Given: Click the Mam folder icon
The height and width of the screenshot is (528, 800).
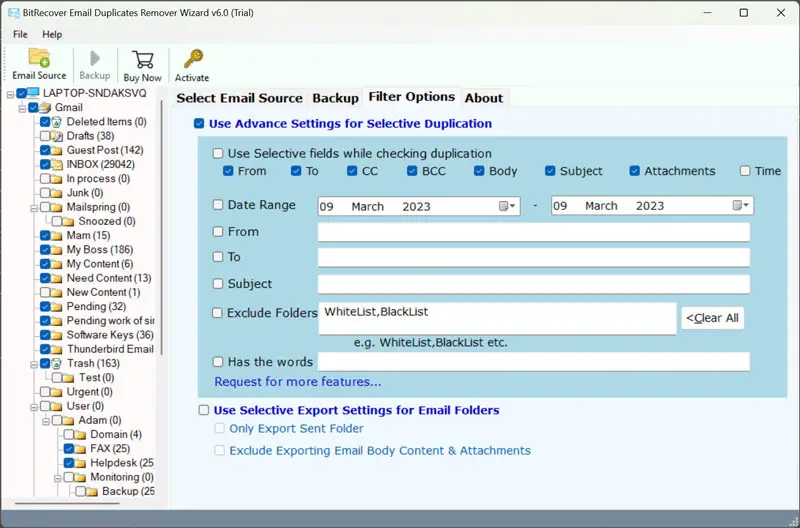Looking at the screenshot, I should pos(57,236).
